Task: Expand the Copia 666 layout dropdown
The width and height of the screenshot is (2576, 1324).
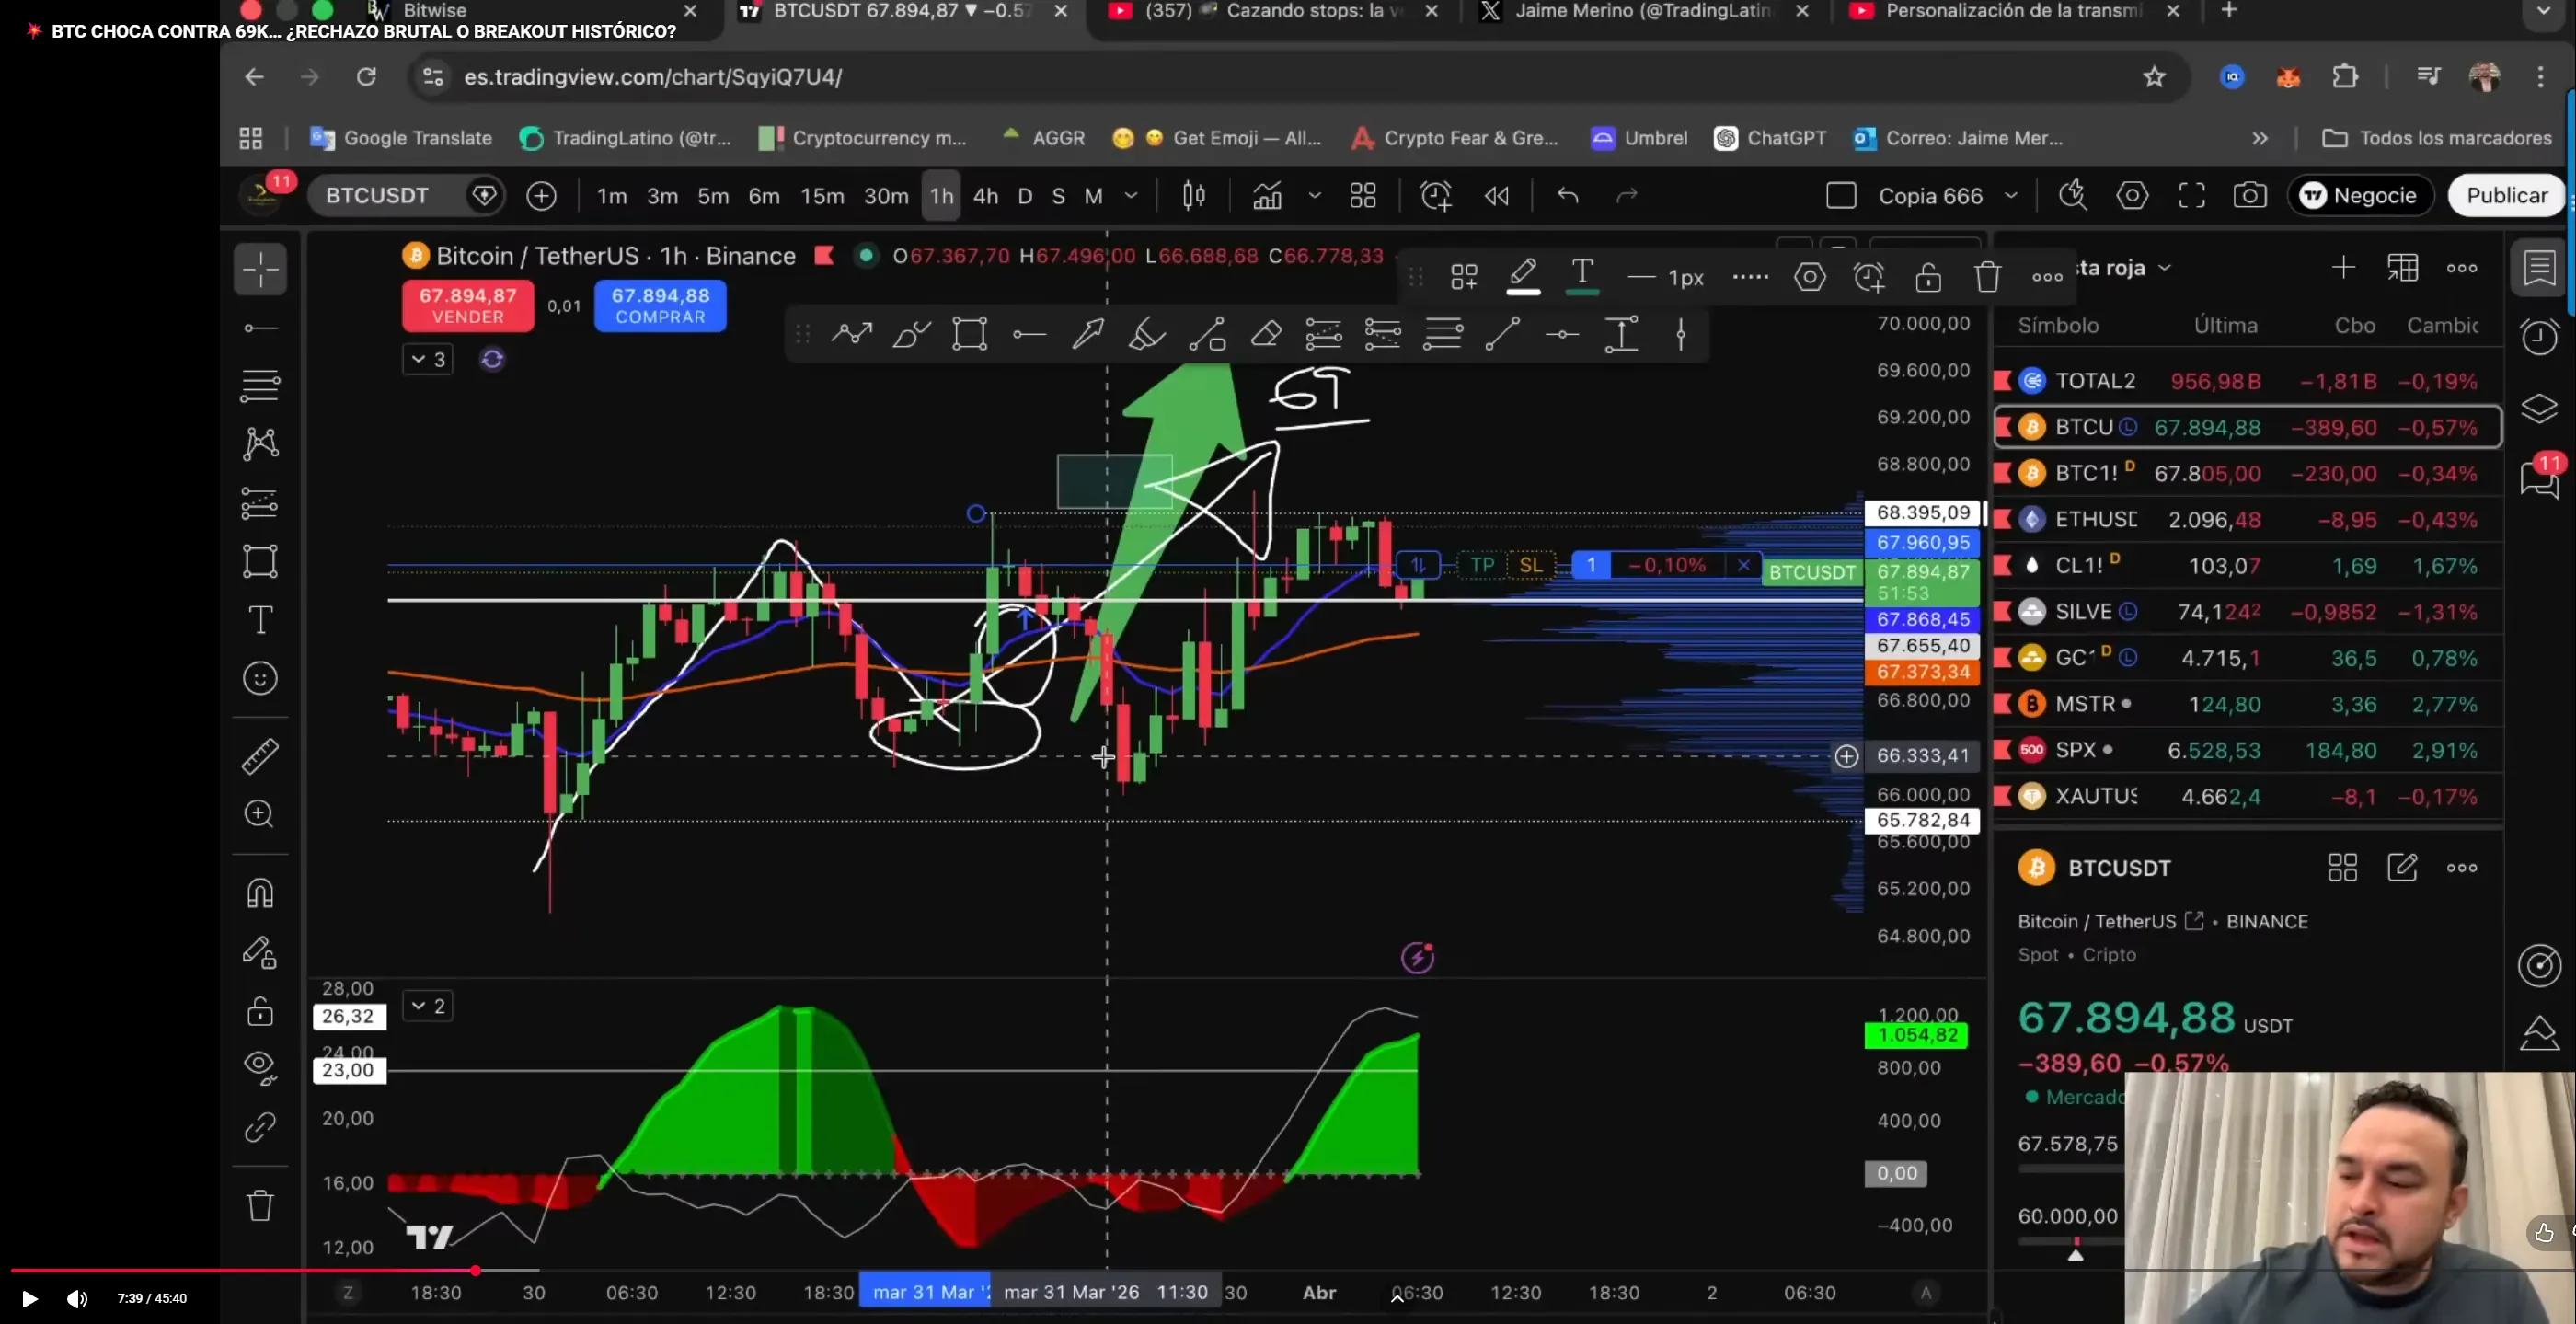Action: pos(2011,196)
